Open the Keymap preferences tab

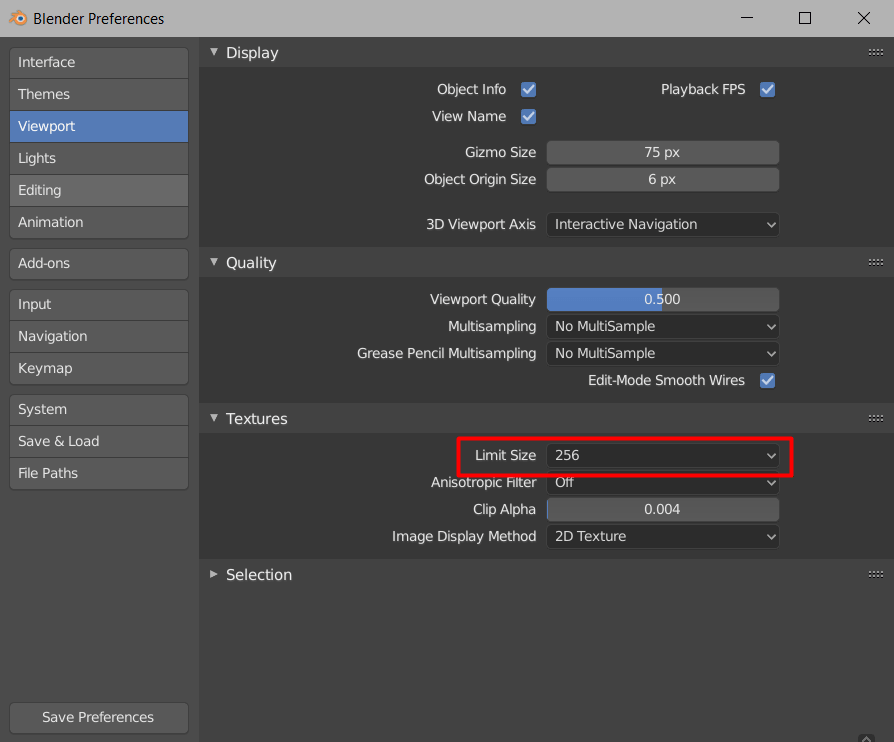click(99, 368)
